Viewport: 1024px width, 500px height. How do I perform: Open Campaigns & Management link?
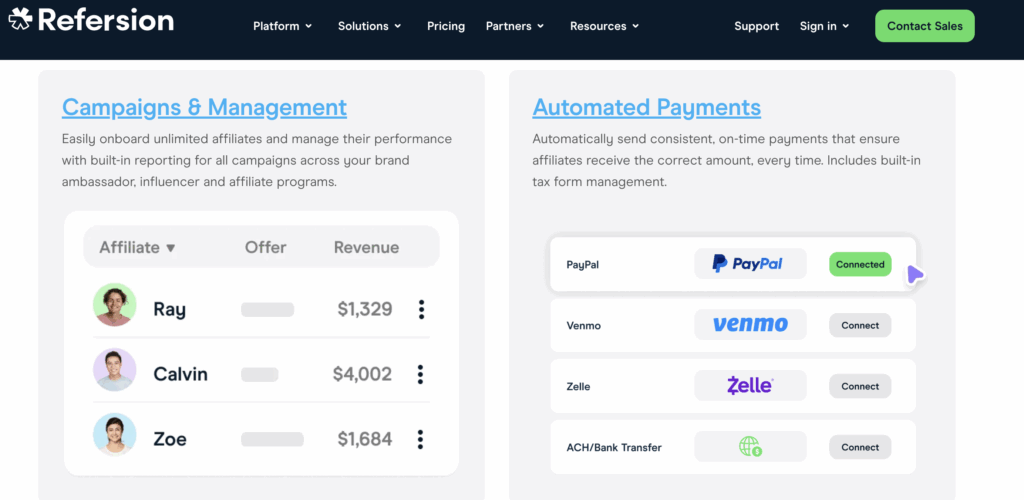(204, 107)
